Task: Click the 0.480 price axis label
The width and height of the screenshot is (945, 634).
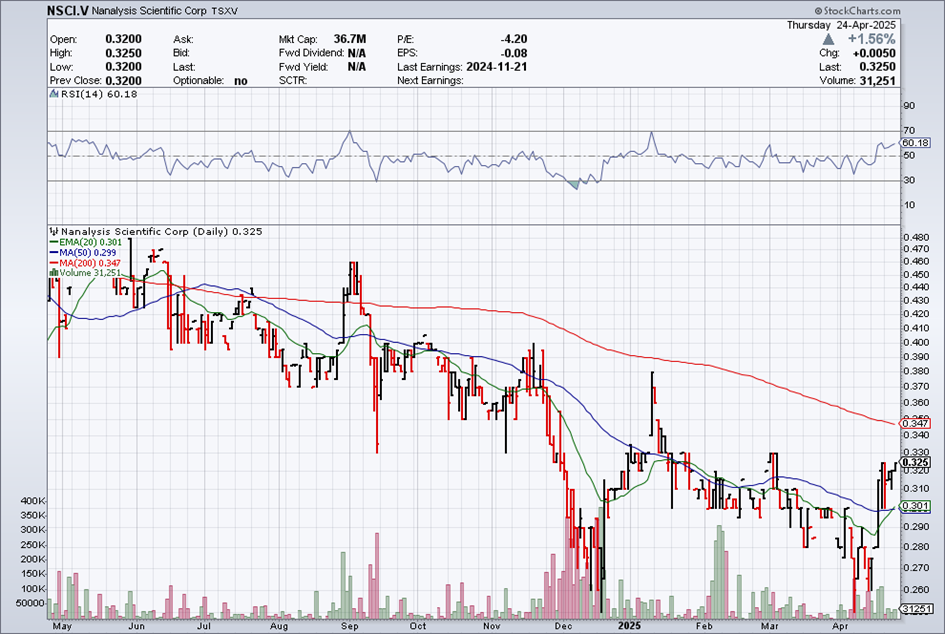Action: click(x=915, y=237)
